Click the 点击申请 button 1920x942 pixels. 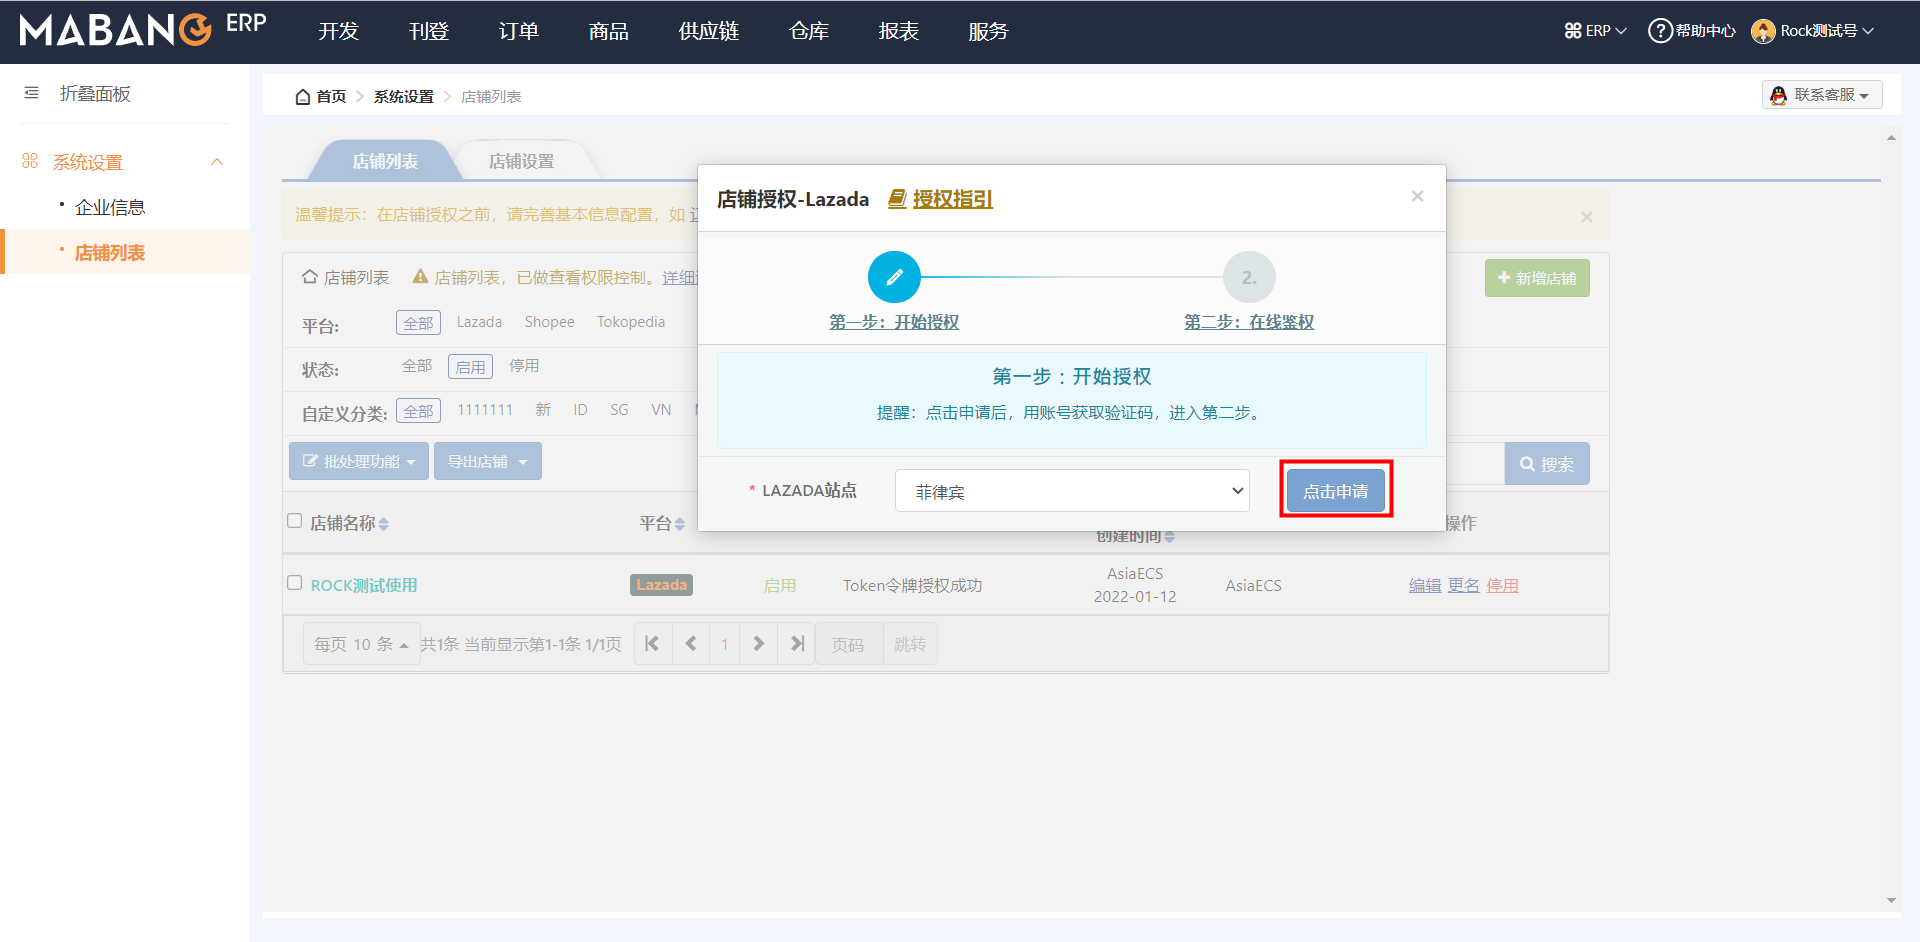click(1336, 491)
